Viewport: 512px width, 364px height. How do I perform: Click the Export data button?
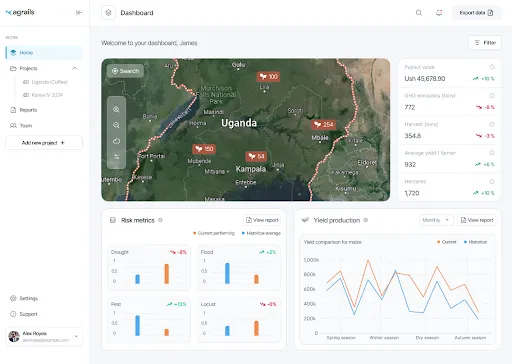476,13
